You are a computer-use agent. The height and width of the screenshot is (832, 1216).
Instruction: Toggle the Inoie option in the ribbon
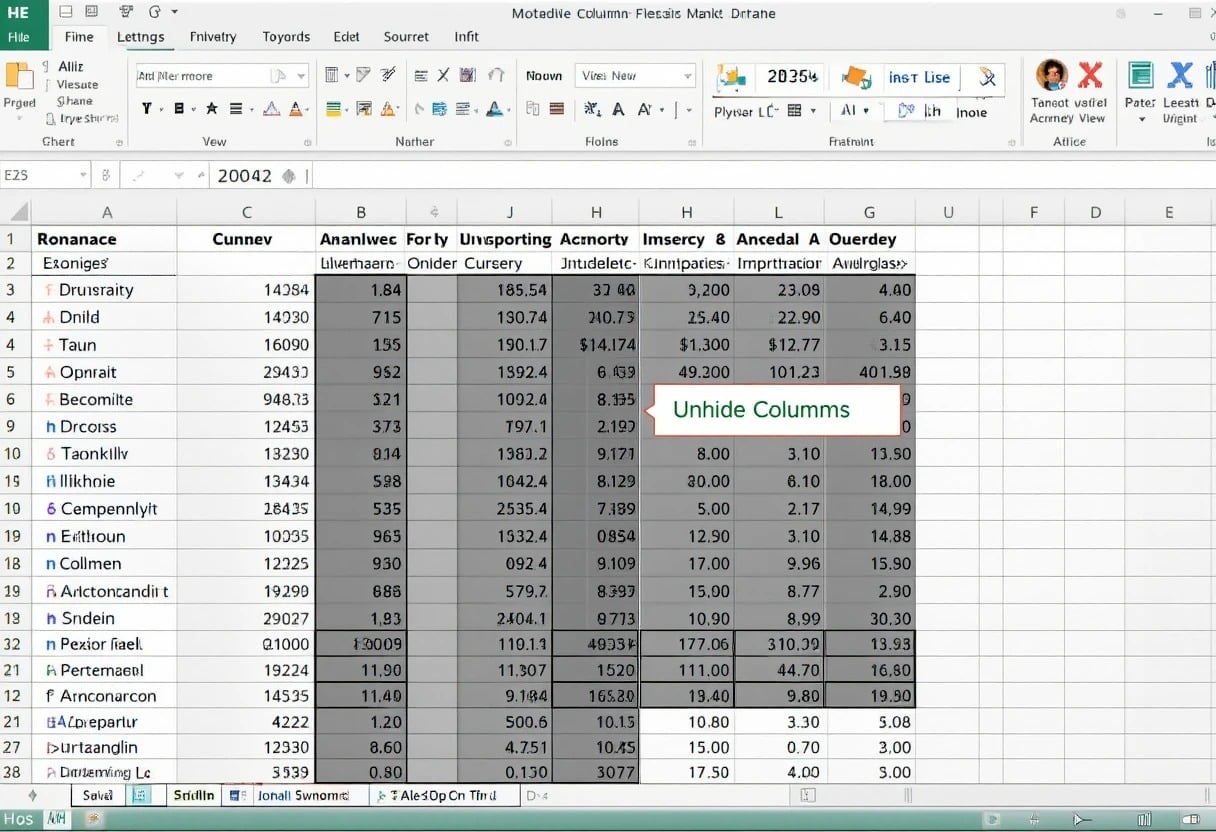[x=971, y=113]
